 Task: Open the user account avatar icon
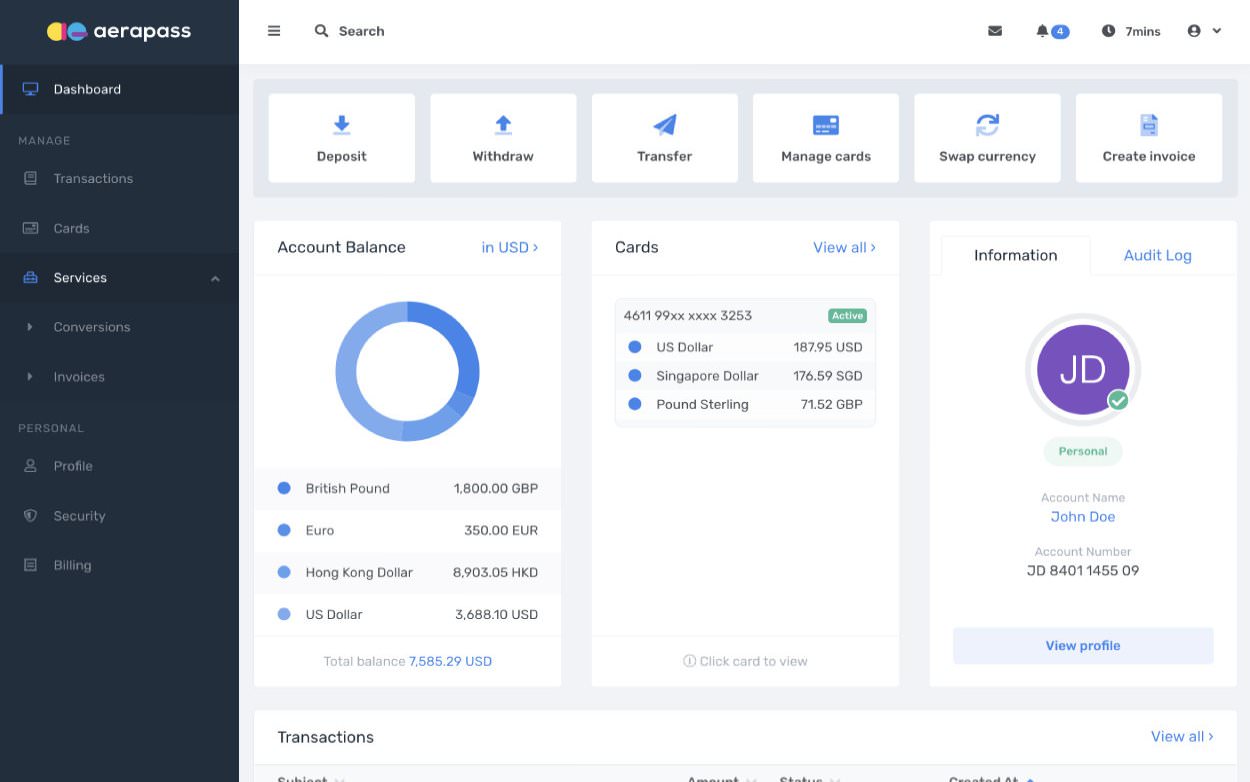1194,31
